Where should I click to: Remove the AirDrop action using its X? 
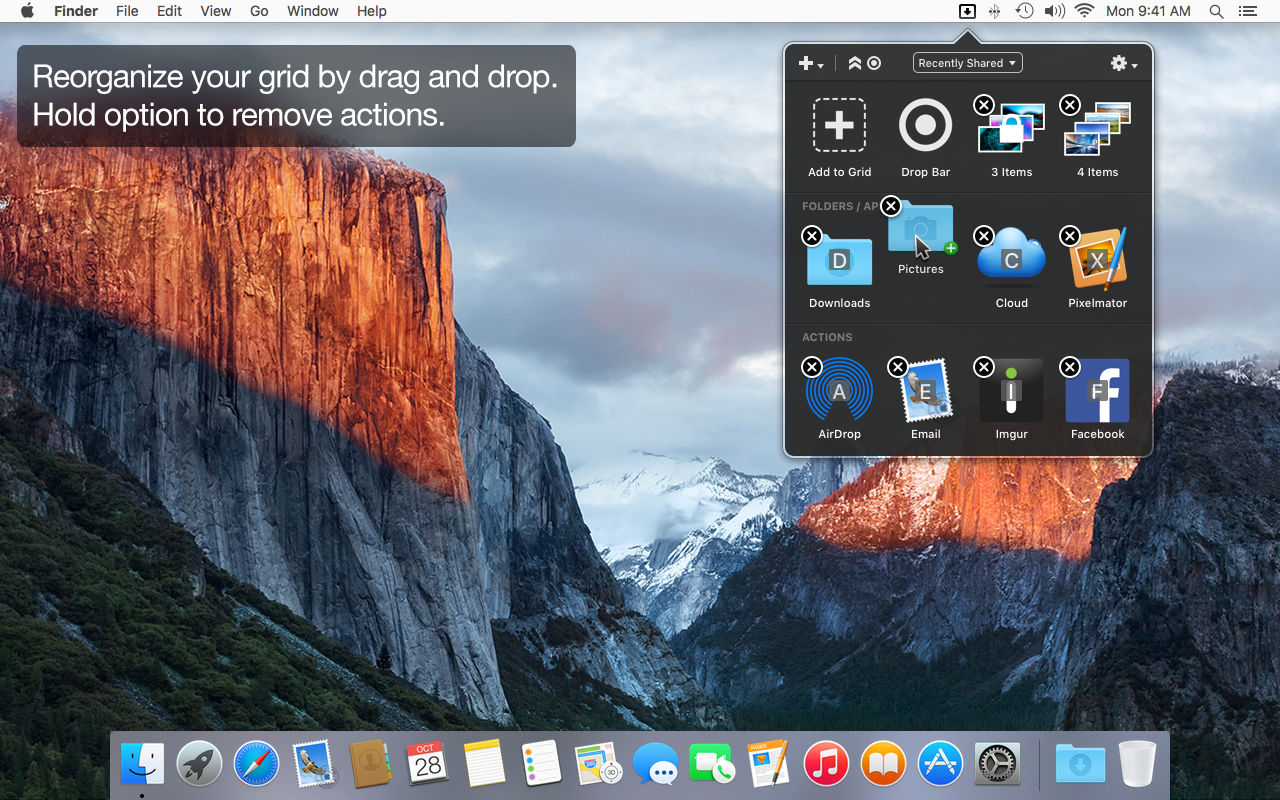click(812, 367)
